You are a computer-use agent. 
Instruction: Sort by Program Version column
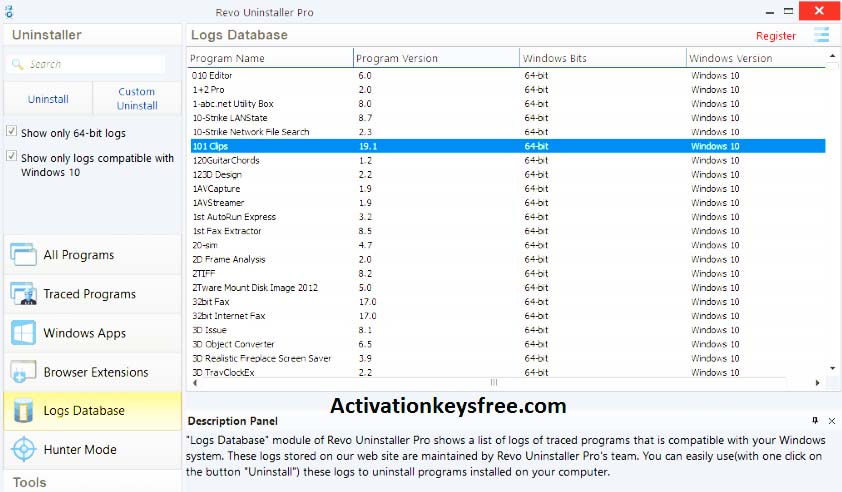[x=437, y=58]
